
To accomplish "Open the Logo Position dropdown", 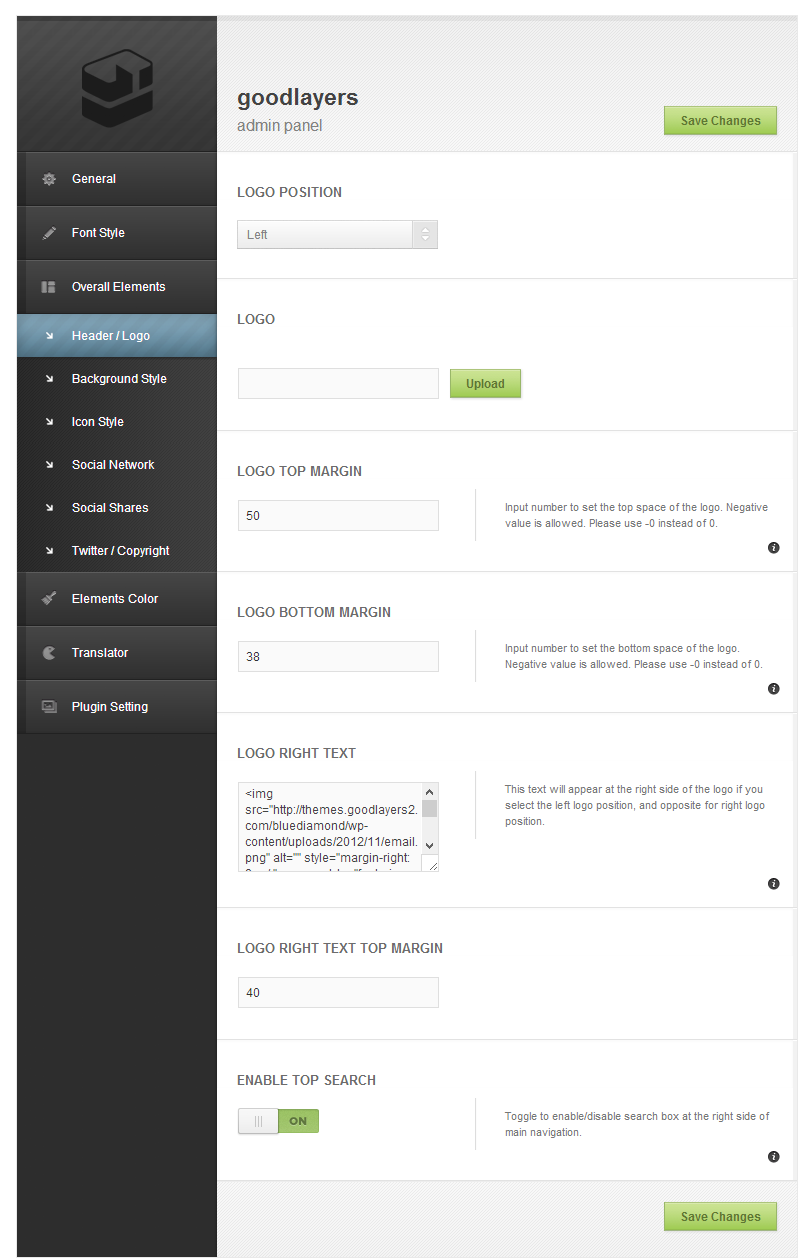I will click(x=337, y=235).
